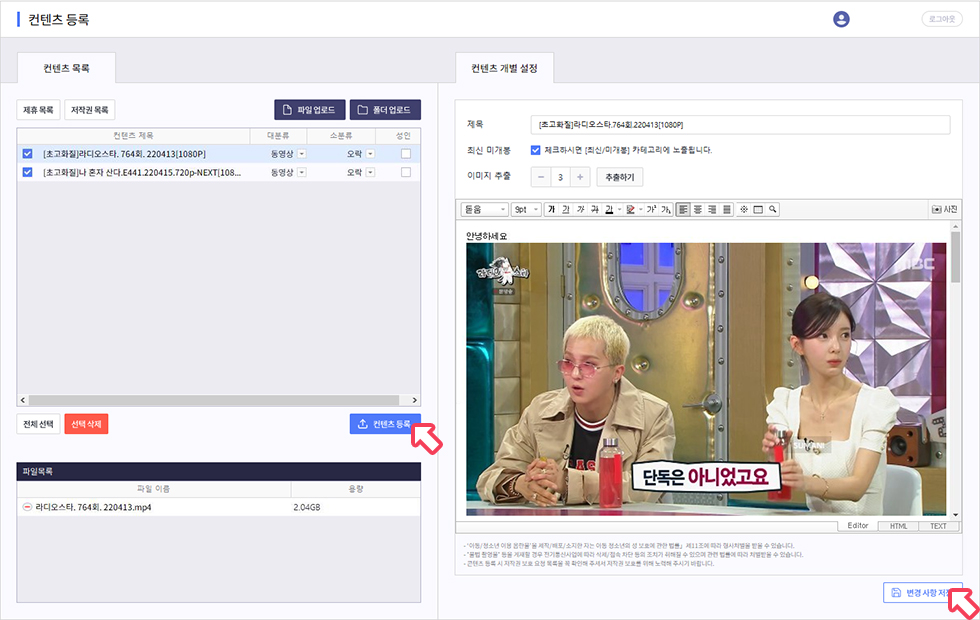Insert a photo with the 사진 button
980x620 pixels.
(x=944, y=209)
